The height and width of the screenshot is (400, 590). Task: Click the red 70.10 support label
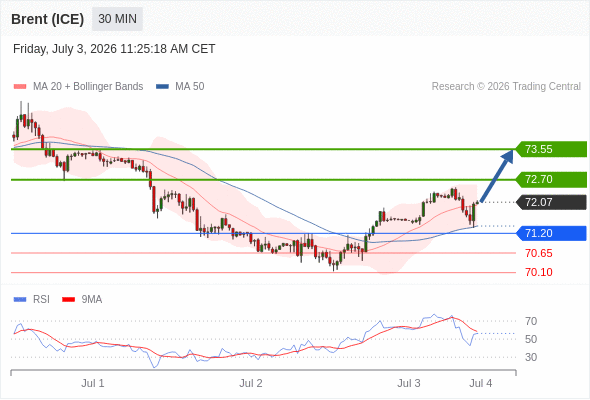539,272
